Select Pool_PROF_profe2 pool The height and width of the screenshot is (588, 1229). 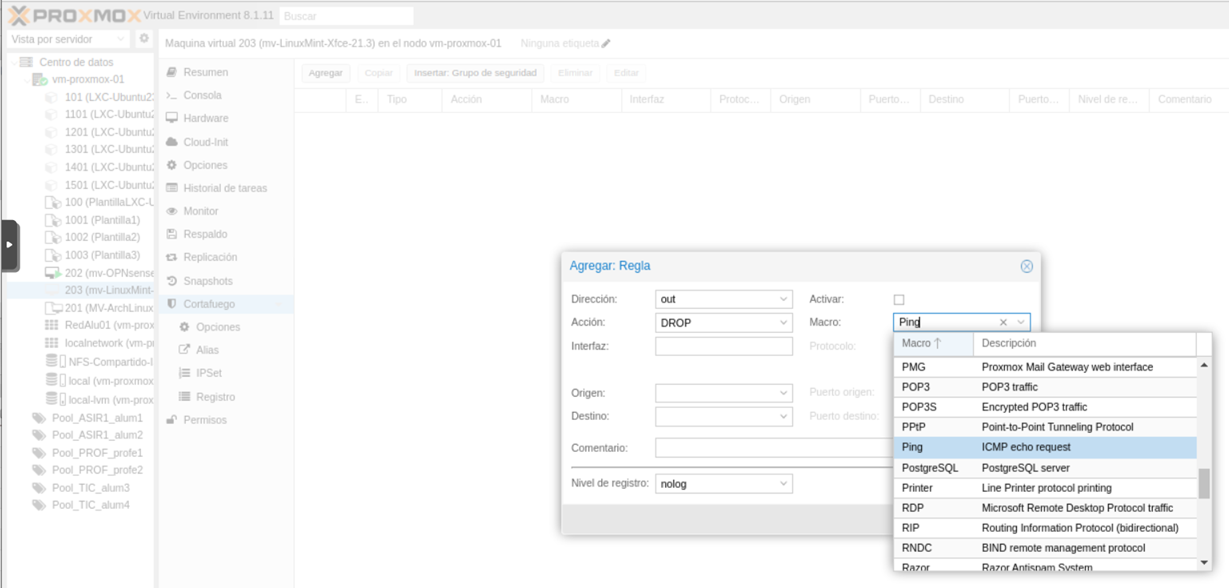pos(97,470)
